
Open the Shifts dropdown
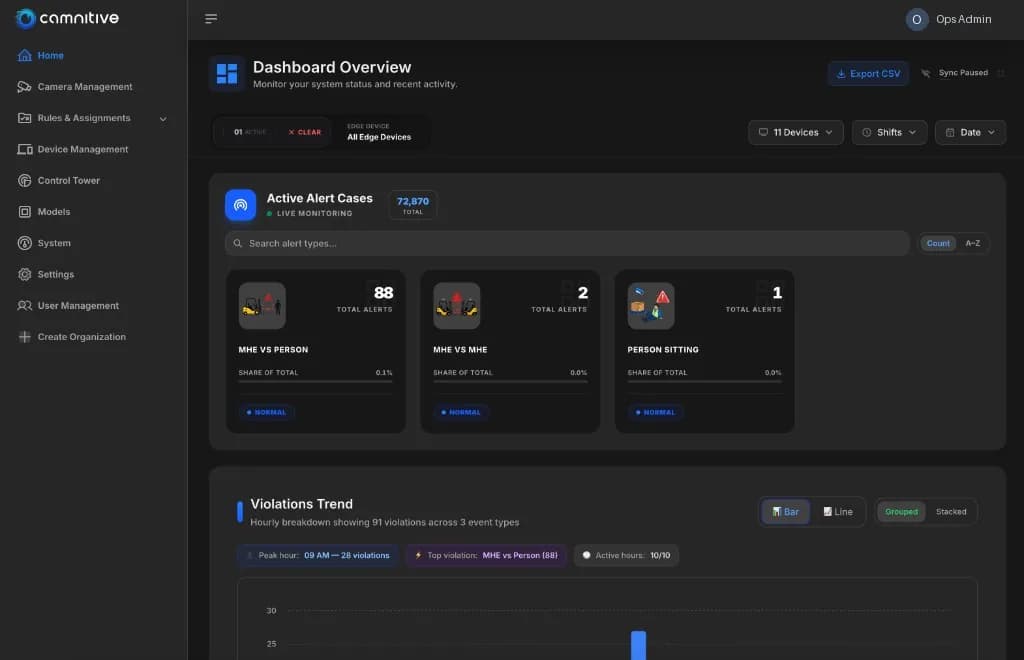pos(889,133)
